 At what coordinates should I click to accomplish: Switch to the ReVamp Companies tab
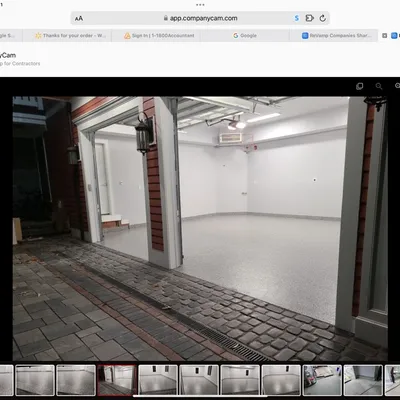coord(336,35)
